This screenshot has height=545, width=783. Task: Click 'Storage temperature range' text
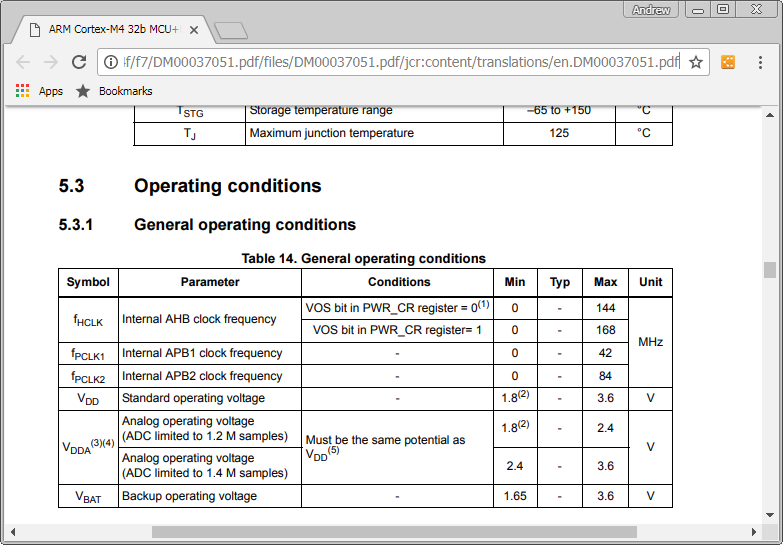321,110
